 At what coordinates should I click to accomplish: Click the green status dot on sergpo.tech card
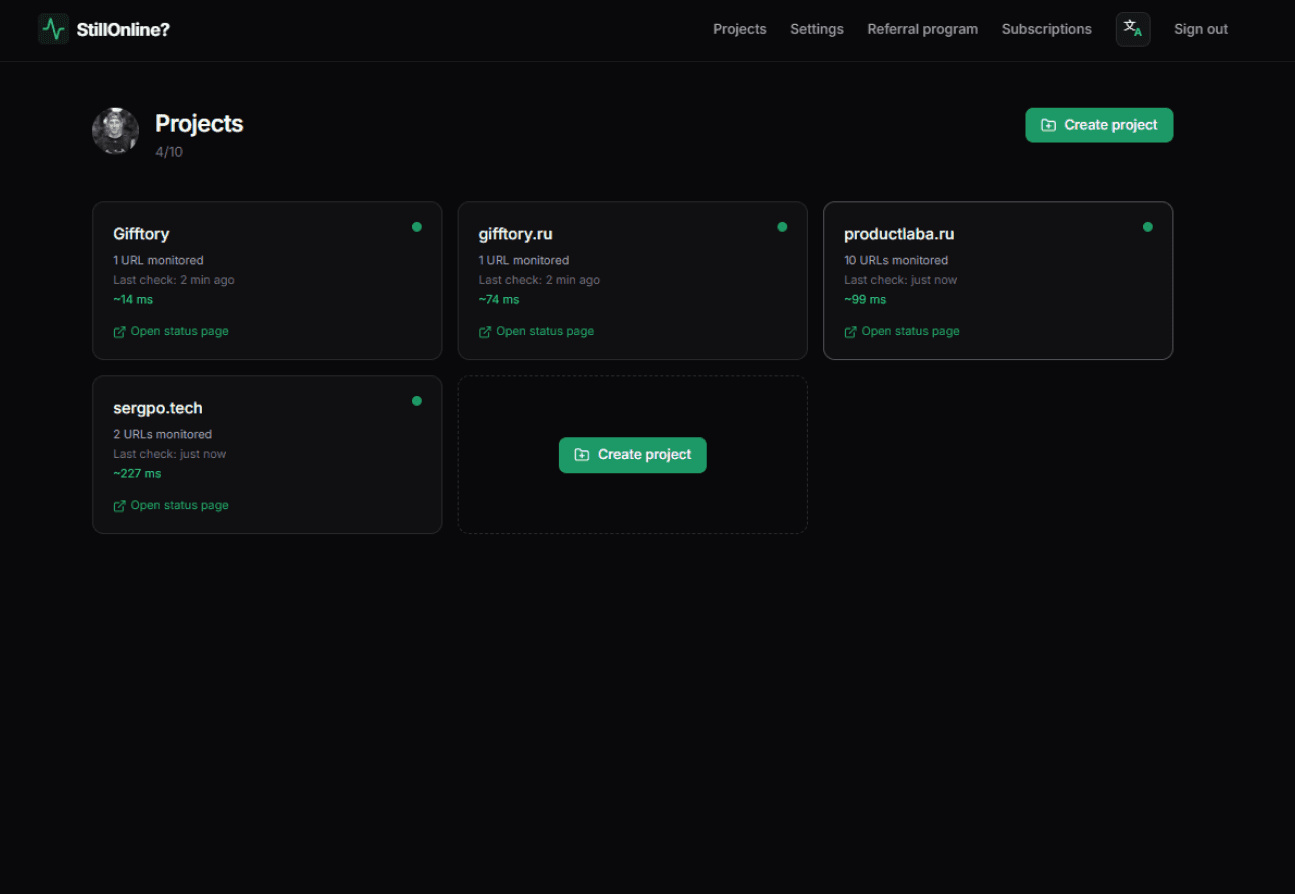(x=417, y=401)
